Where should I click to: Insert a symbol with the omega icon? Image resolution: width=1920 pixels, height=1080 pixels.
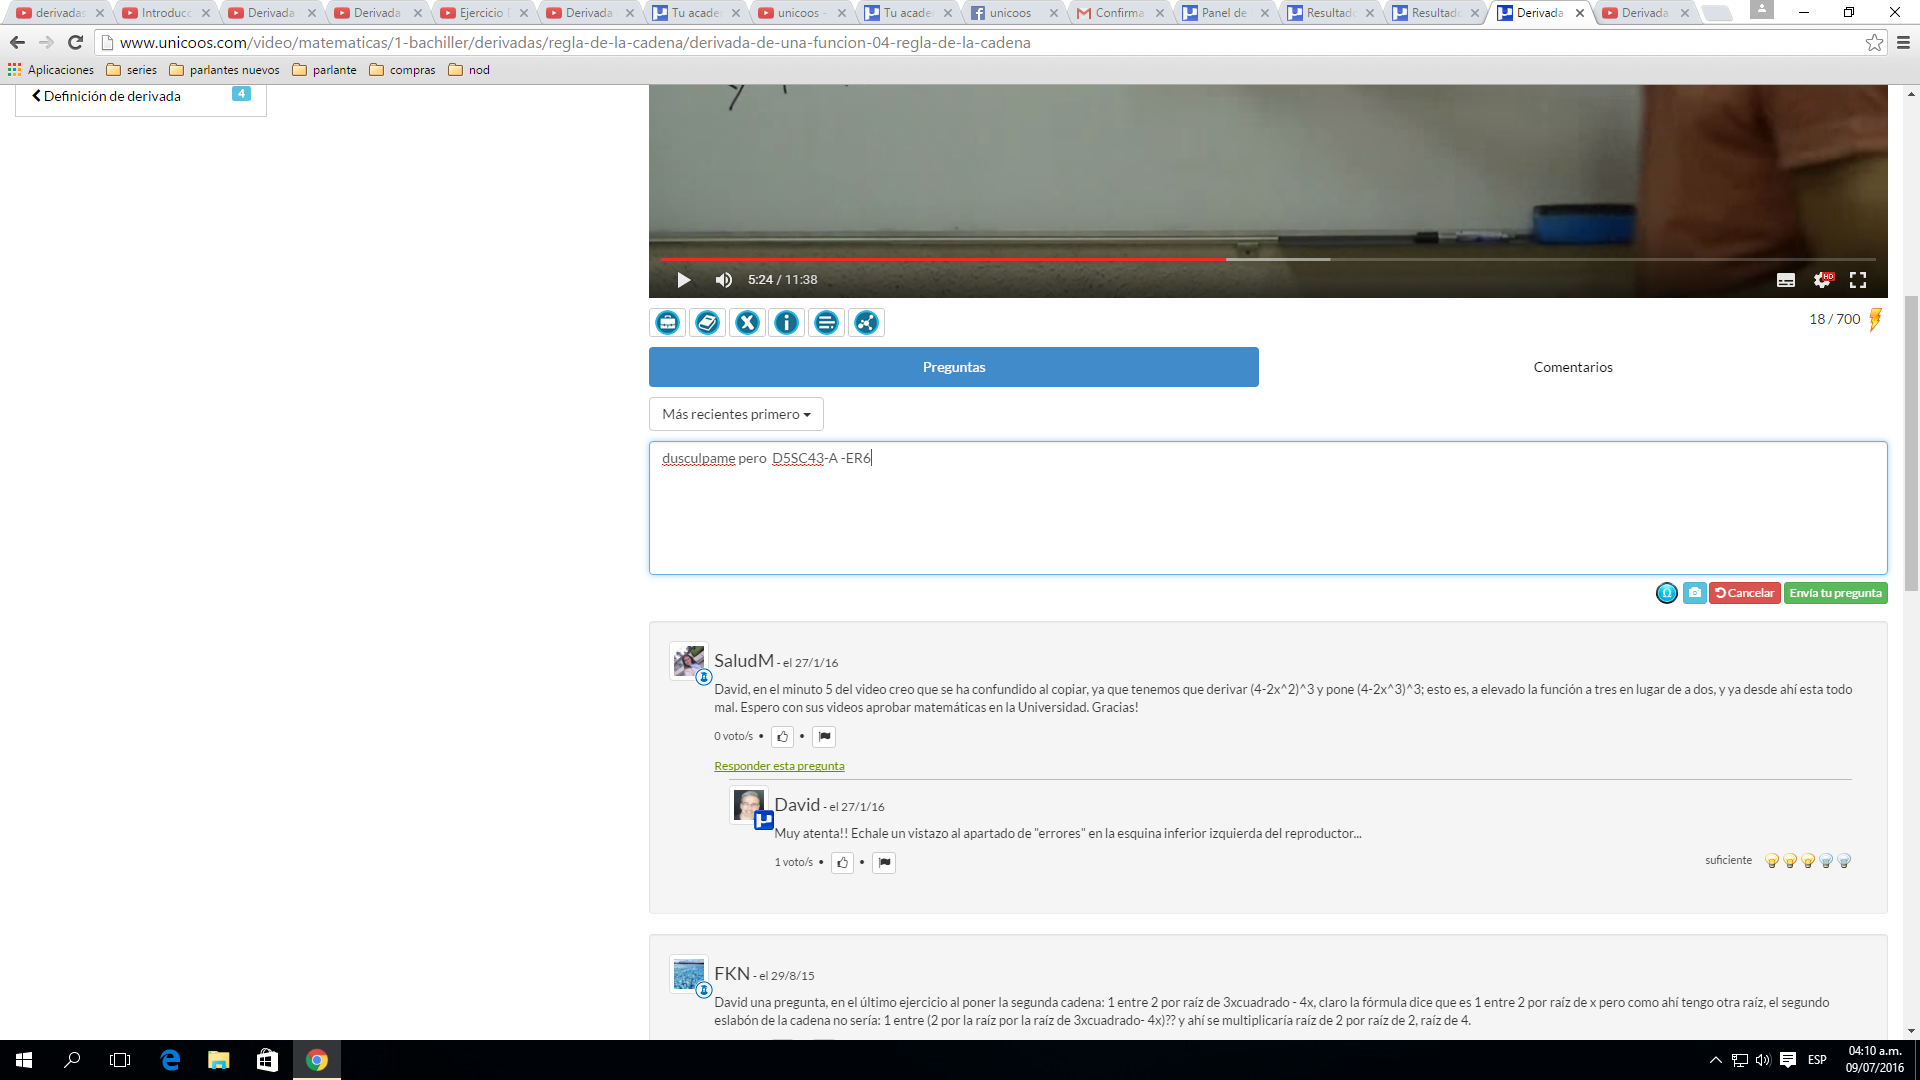coord(1666,593)
